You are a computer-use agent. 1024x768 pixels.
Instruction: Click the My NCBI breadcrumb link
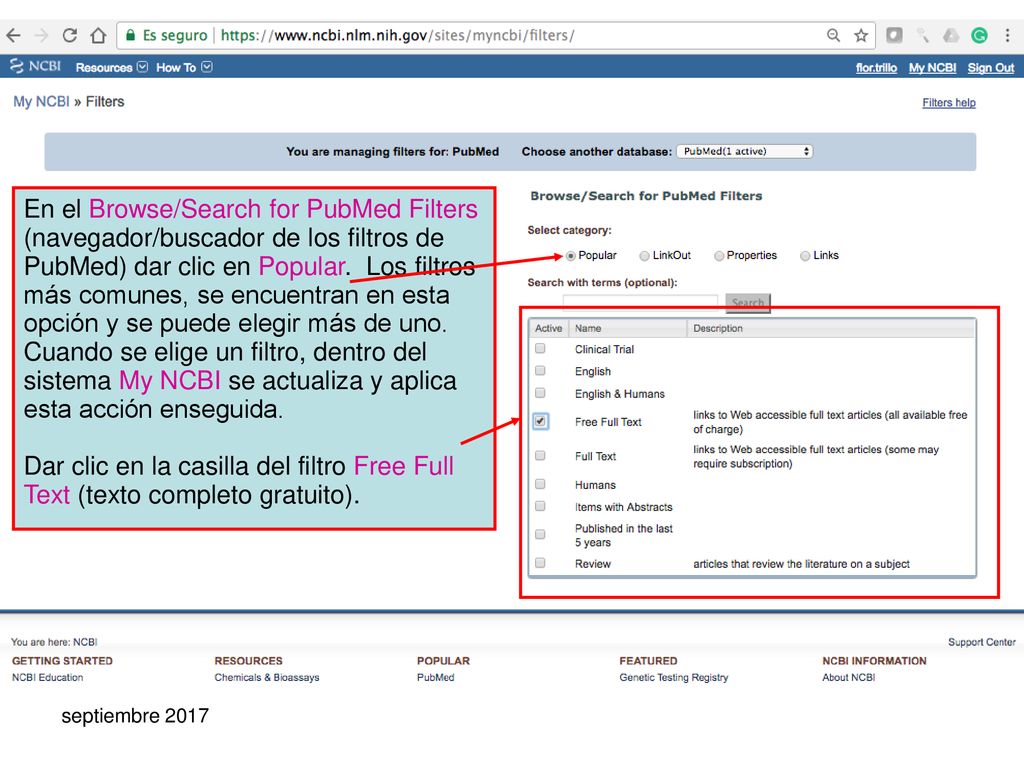click(41, 102)
